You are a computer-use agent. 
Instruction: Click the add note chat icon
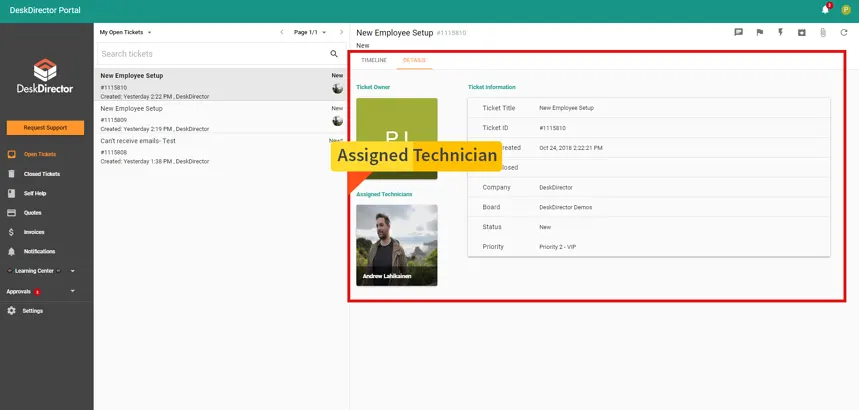point(738,32)
